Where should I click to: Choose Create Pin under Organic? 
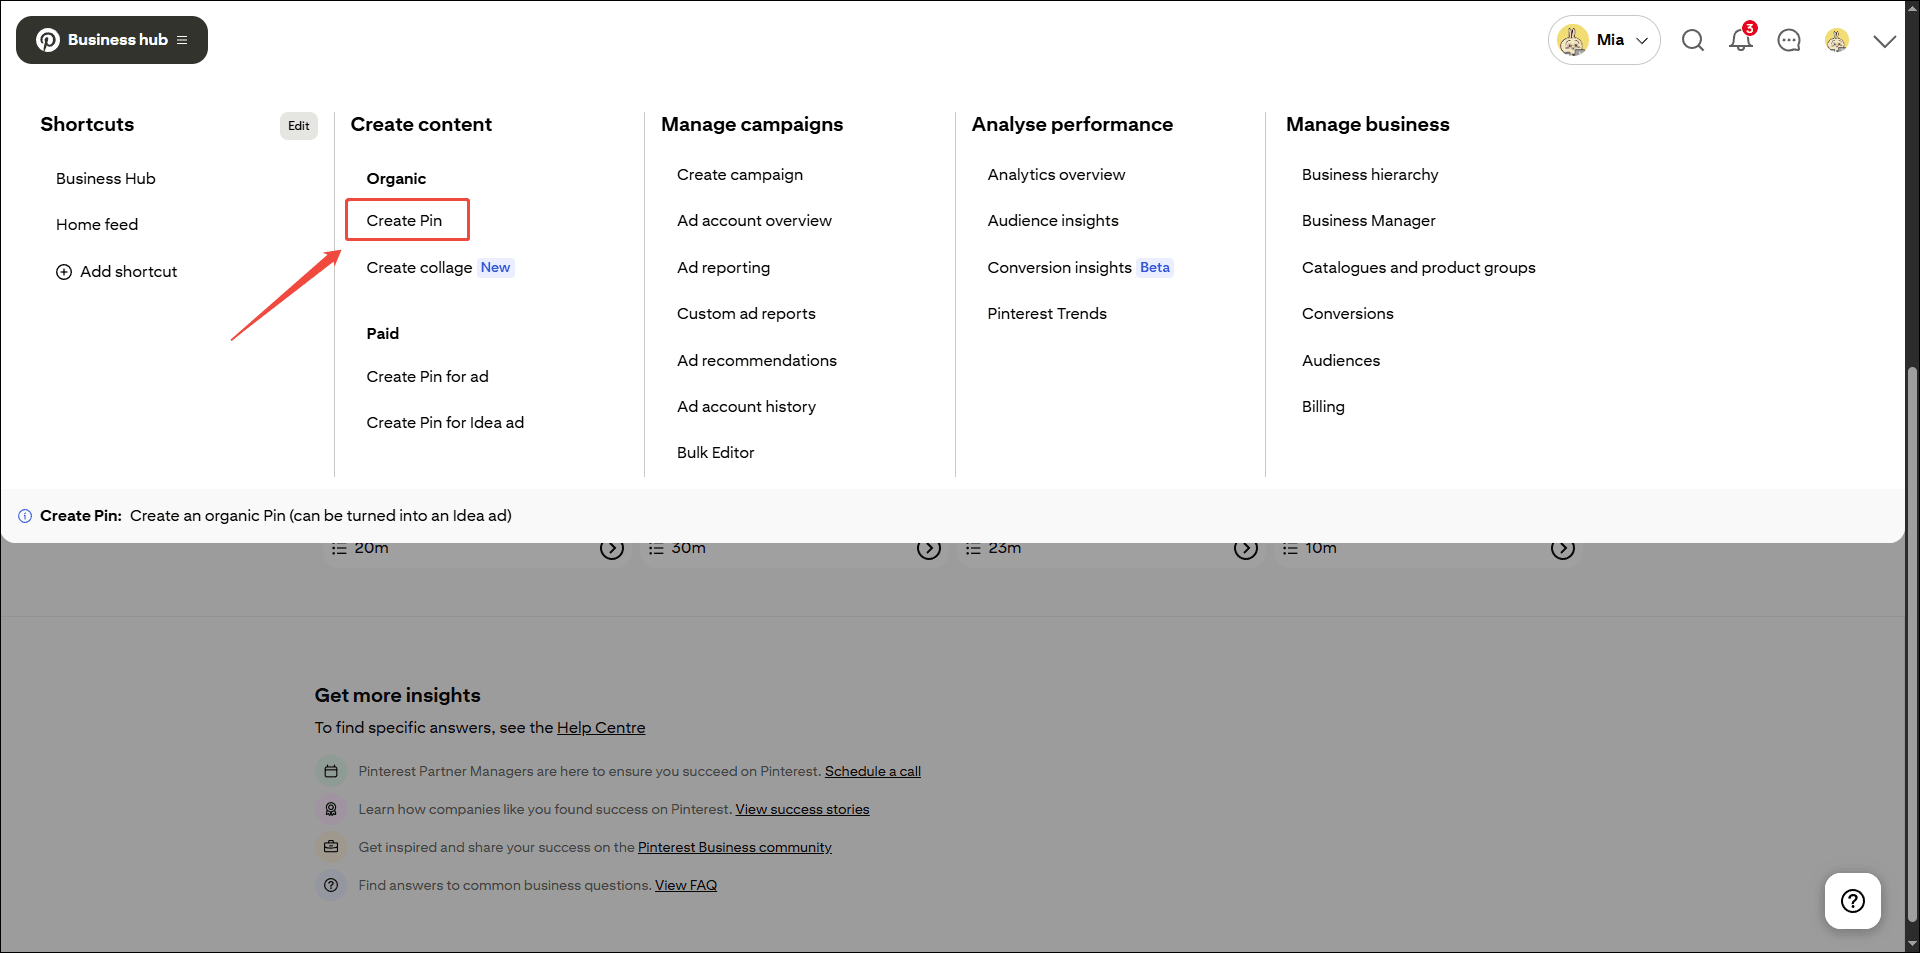pos(404,221)
